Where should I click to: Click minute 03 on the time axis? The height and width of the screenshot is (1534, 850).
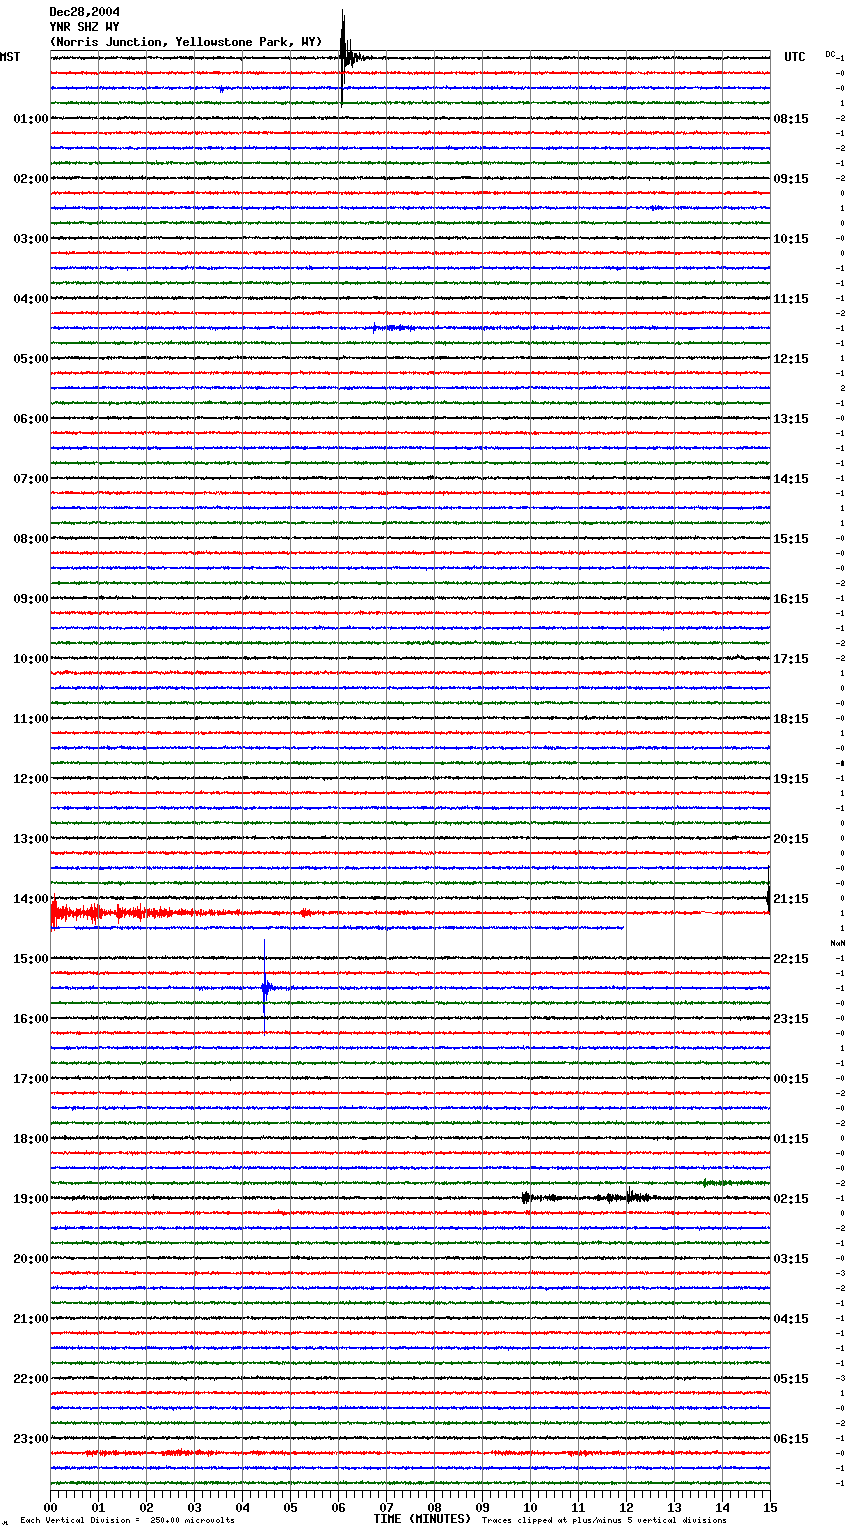click(x=194, y=1507)
